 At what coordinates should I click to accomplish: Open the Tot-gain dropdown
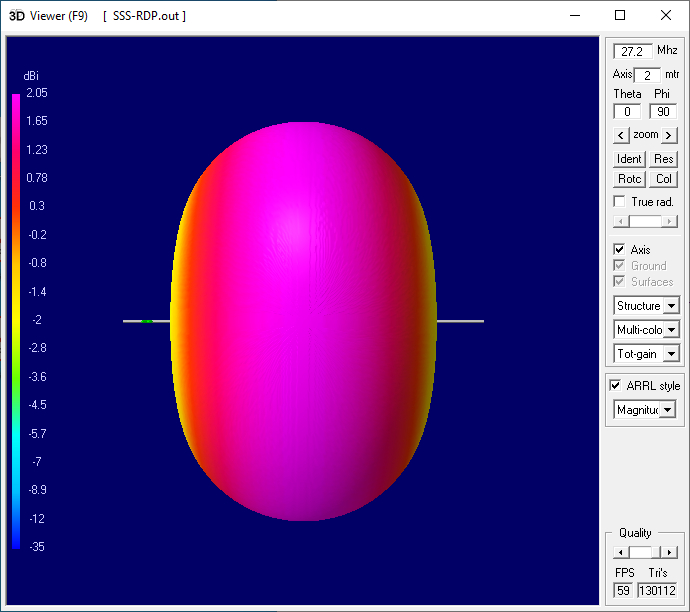click(x=670, y=354)
